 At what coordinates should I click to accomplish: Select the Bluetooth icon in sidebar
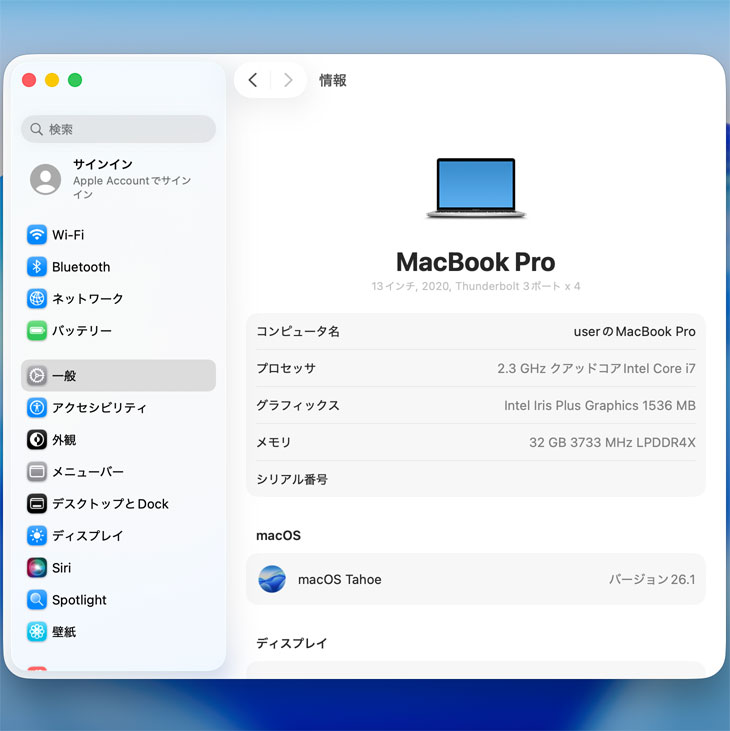tap(37, 267)
